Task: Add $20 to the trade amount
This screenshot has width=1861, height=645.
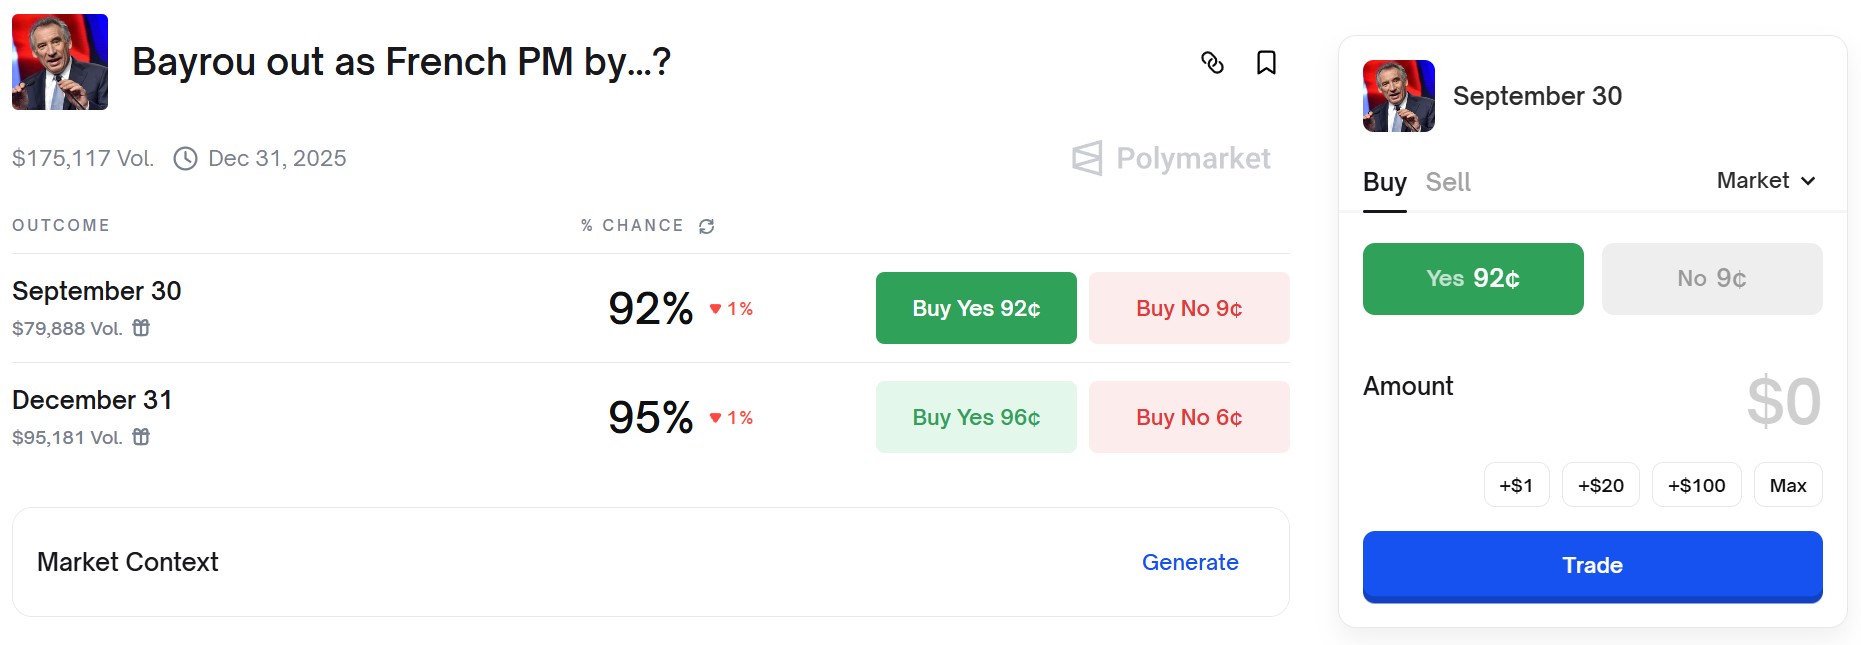Action: [x=1600, y=485]
